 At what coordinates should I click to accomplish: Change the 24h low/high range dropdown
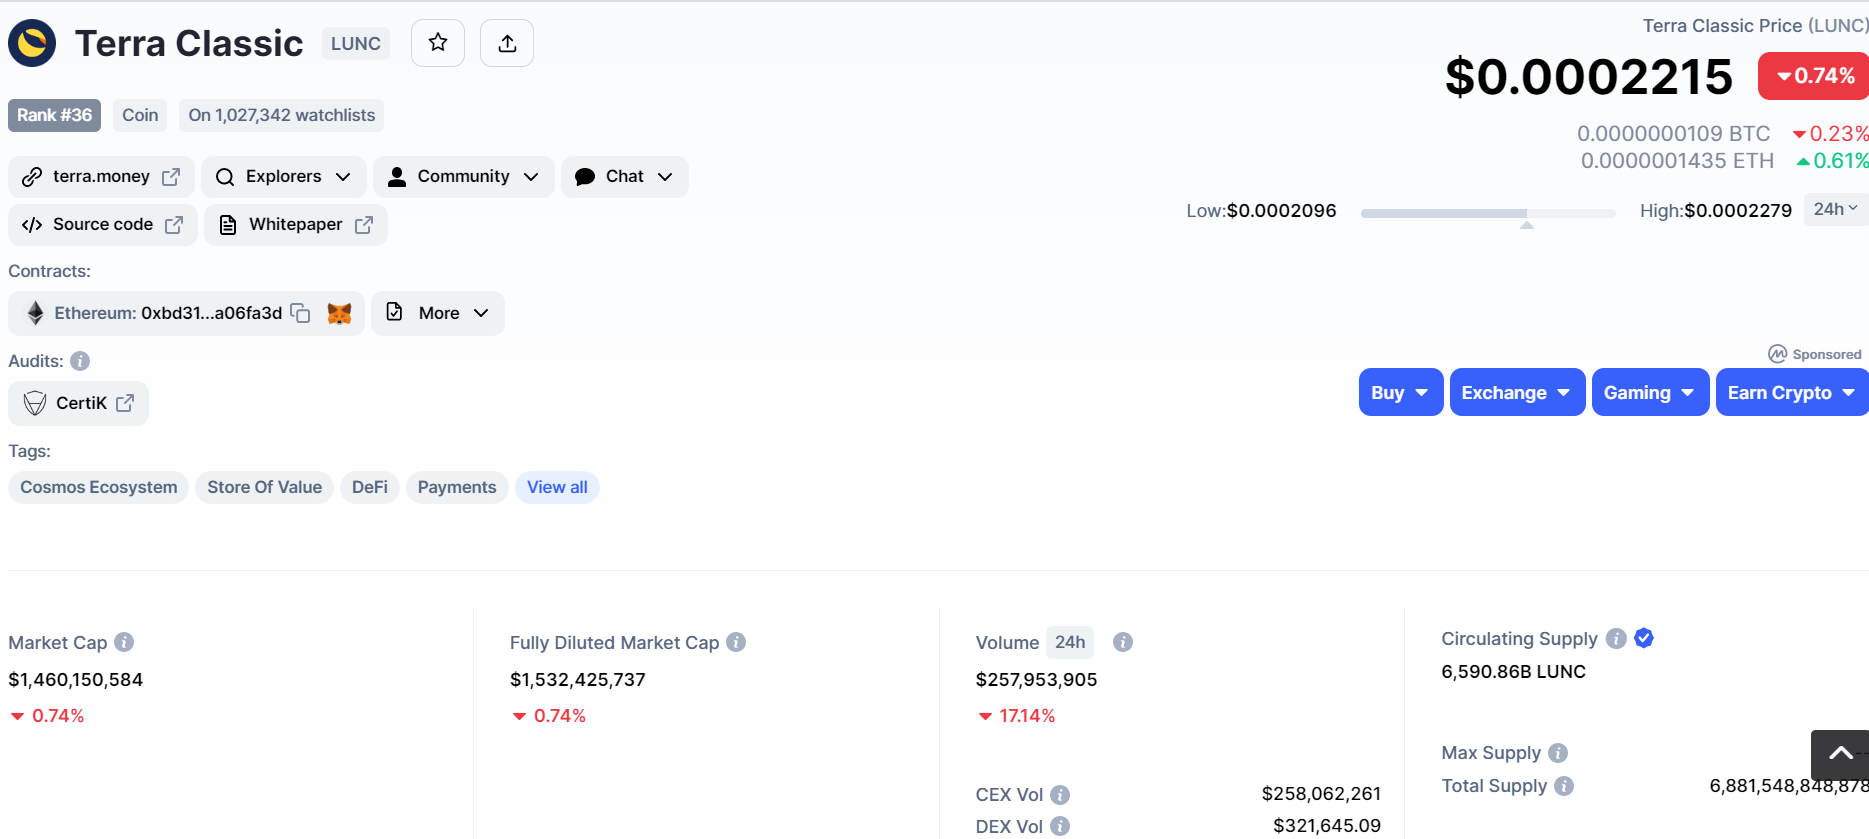coord(1836,209)
